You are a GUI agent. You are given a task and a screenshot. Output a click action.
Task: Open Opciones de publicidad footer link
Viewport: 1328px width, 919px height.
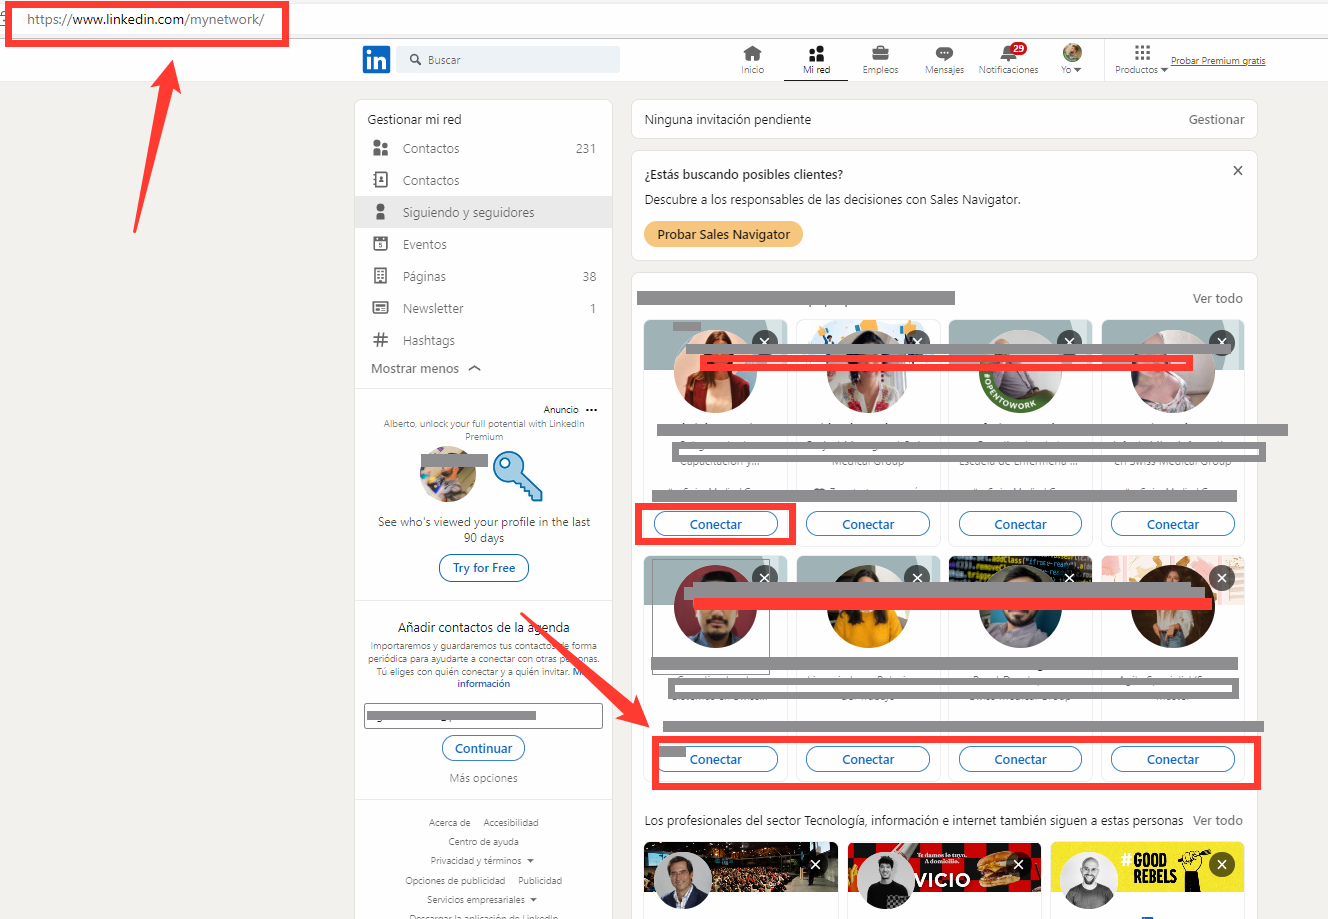coord(455,881)
